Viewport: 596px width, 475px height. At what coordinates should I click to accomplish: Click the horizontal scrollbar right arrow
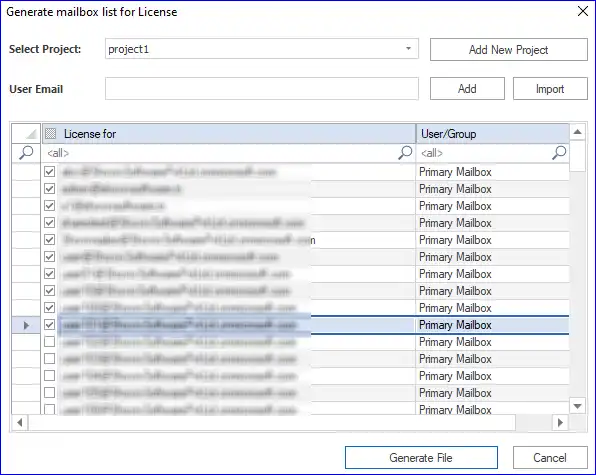(x=560, y=423)
